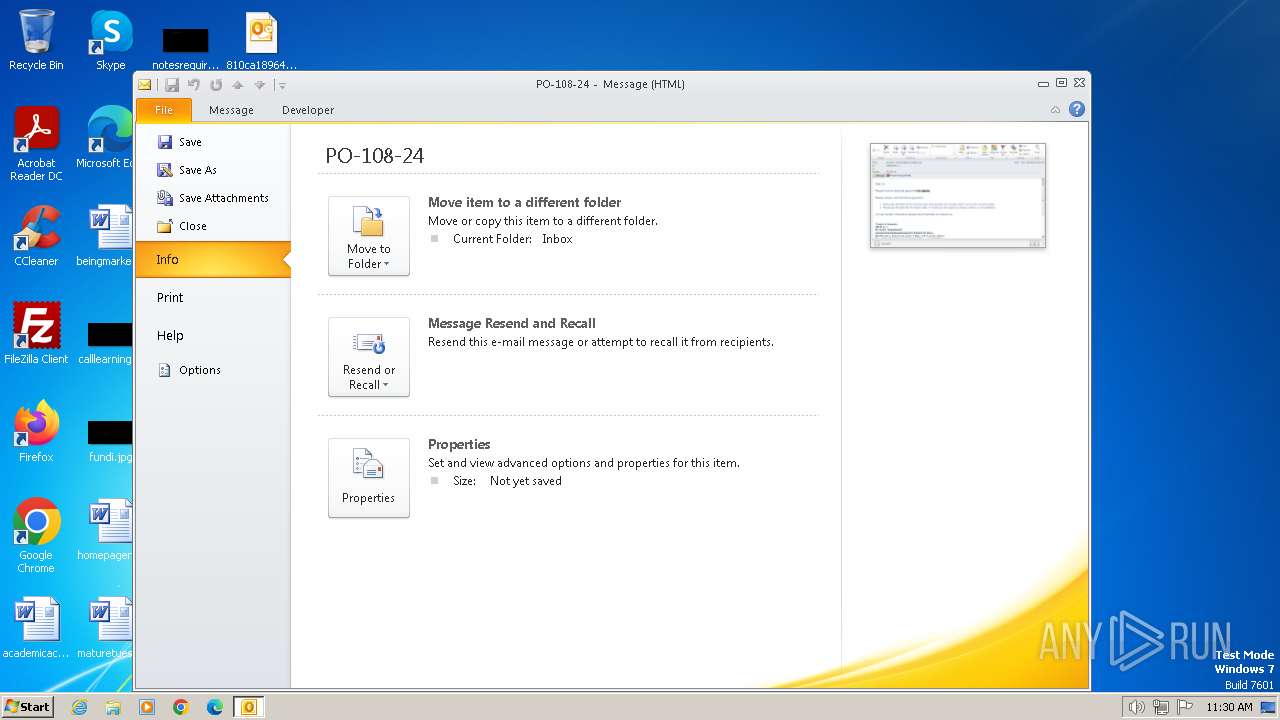Click Outlook taskbar button

coord(249,707)
